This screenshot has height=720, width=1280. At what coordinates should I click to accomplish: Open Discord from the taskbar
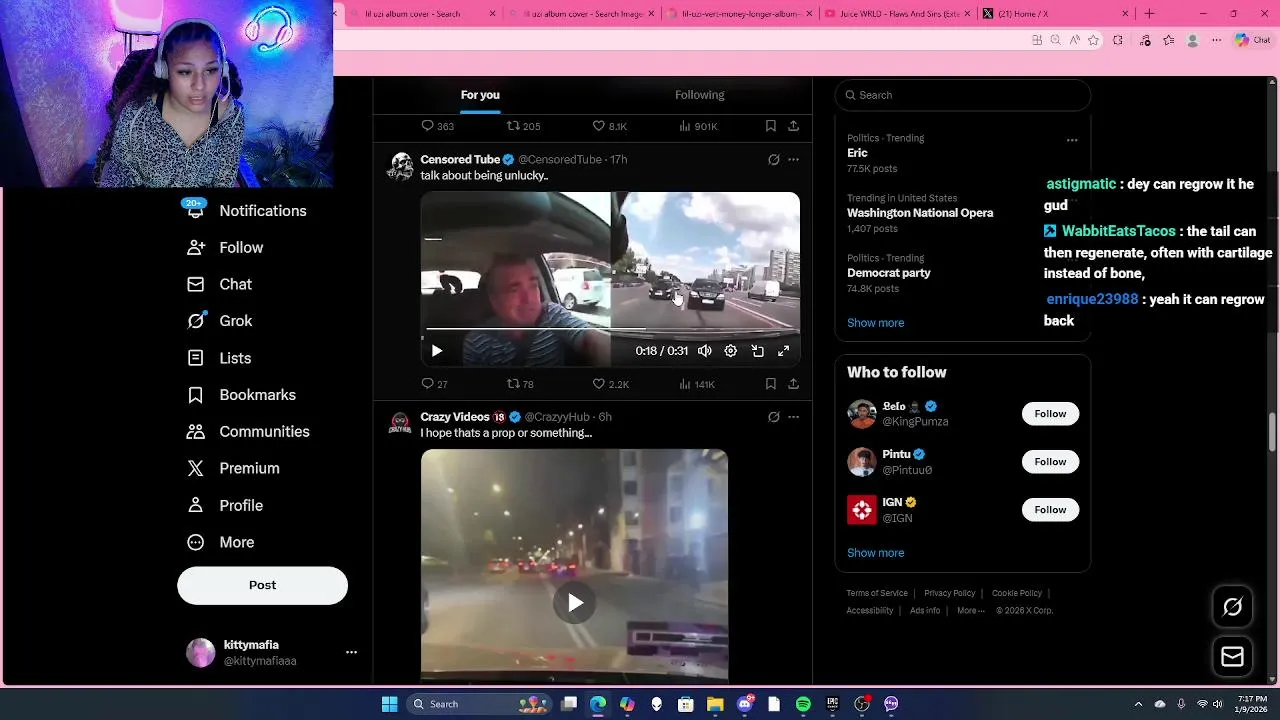coord(745,704)
